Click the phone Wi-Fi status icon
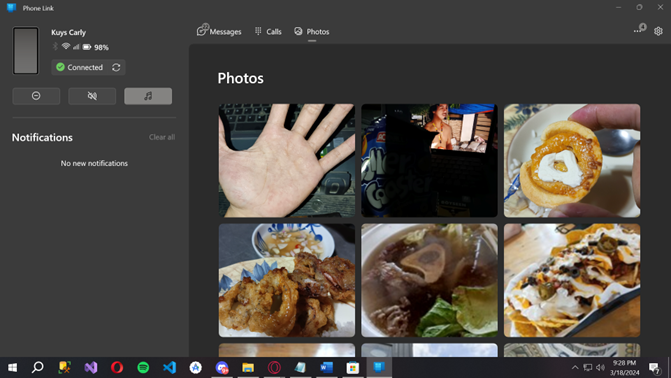Viewport: 671px width, 378px height. tap(65, 46)
